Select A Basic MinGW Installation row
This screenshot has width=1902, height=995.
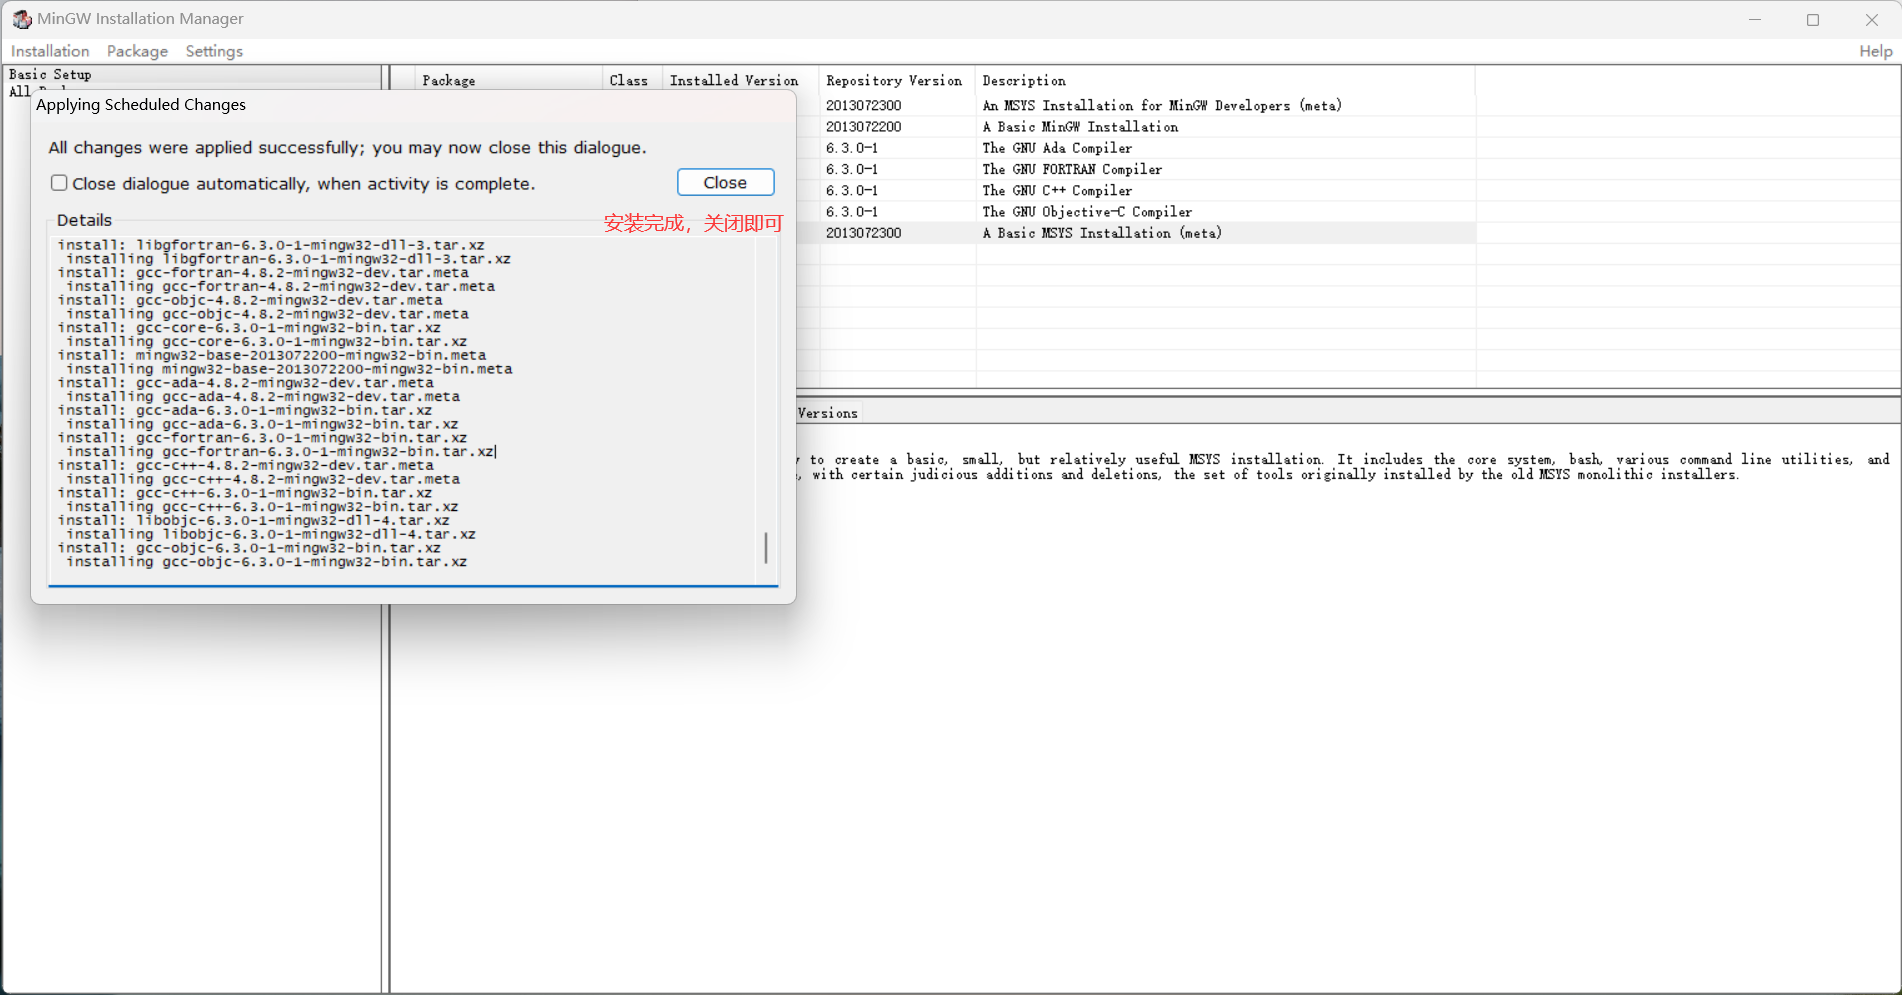coord(1136,127)
